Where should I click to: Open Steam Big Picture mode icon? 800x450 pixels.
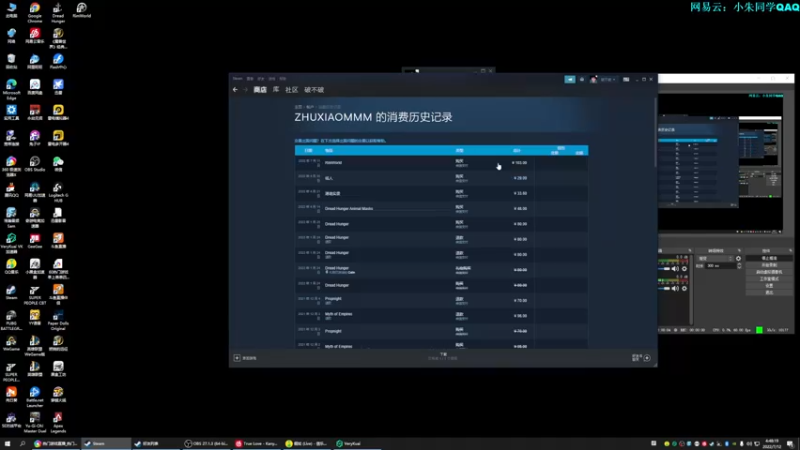(x=626, y=80)
